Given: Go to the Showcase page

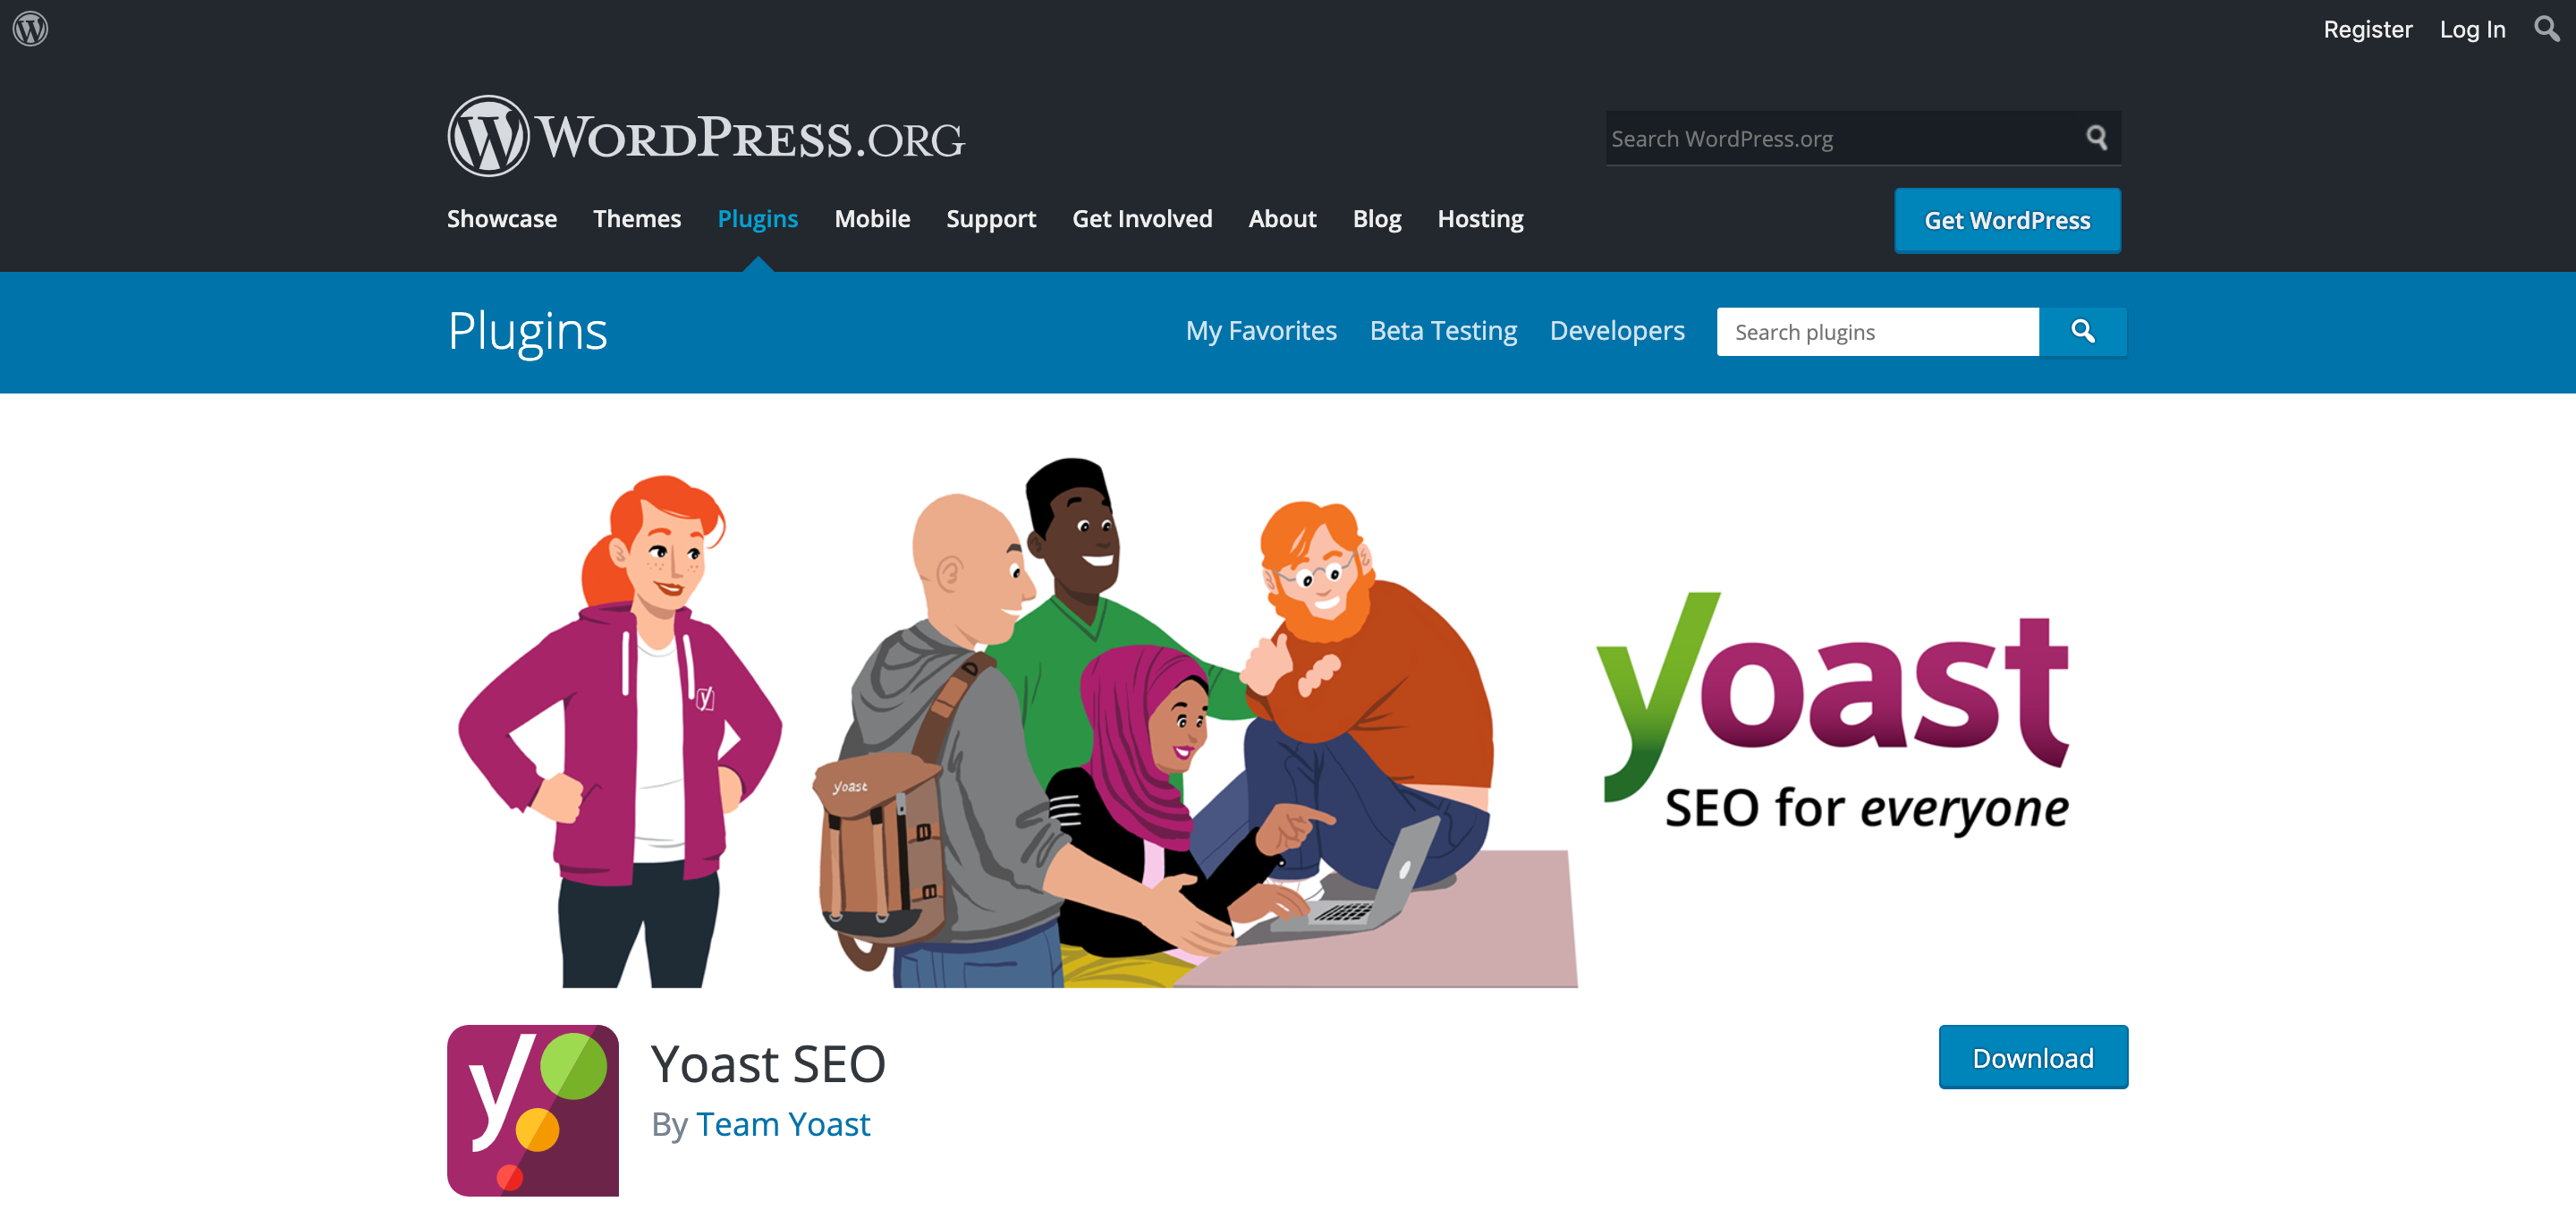Looking at the screenshot, I should tap(502, 218).
